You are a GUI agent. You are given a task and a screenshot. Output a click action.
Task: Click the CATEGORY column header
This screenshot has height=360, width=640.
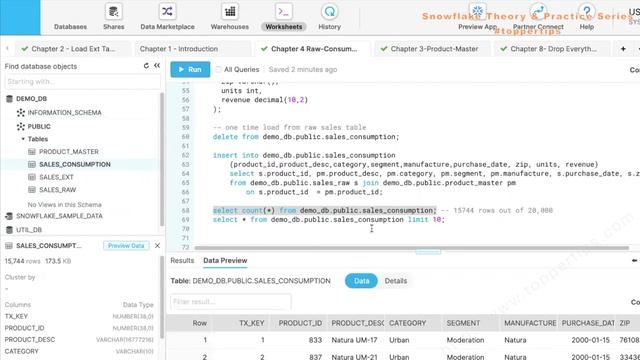click(x=413, y=323)
